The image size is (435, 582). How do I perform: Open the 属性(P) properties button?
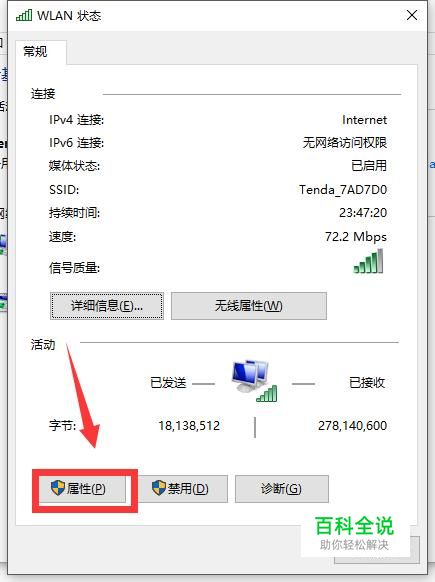point(82,489)
